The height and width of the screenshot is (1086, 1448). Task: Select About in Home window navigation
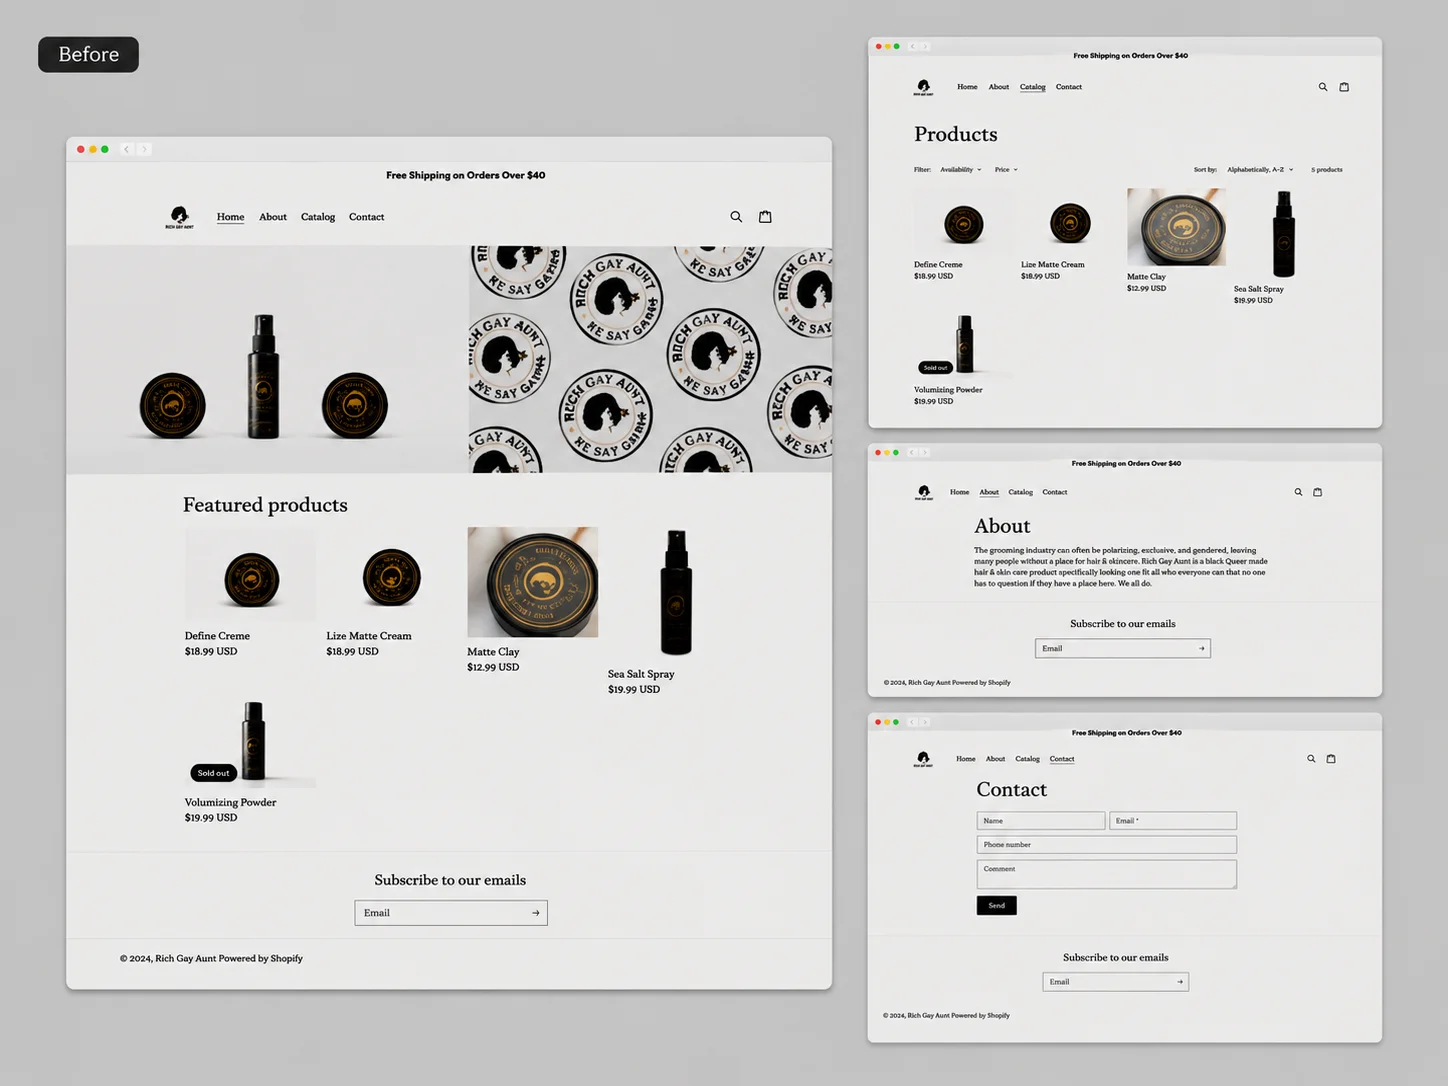point(273,217)
